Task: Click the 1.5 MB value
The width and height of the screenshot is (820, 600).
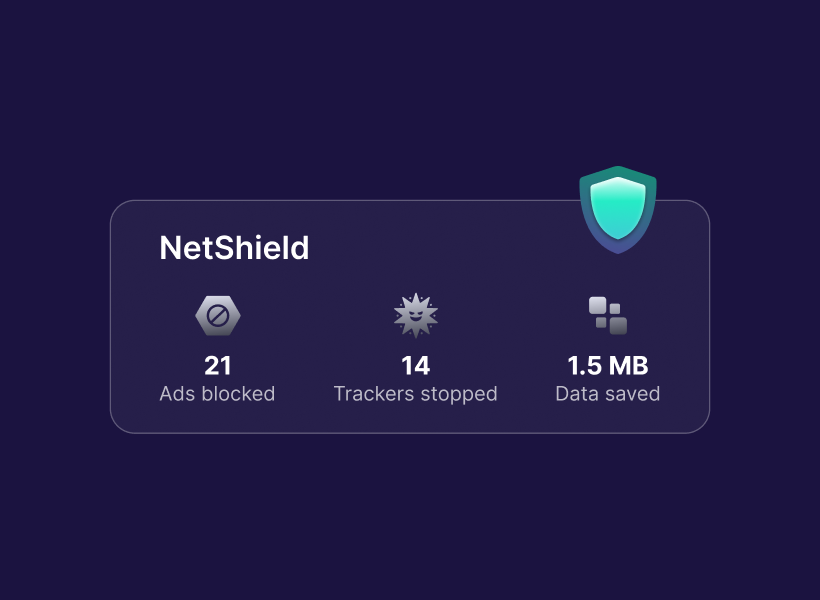Action: (608, 366)
